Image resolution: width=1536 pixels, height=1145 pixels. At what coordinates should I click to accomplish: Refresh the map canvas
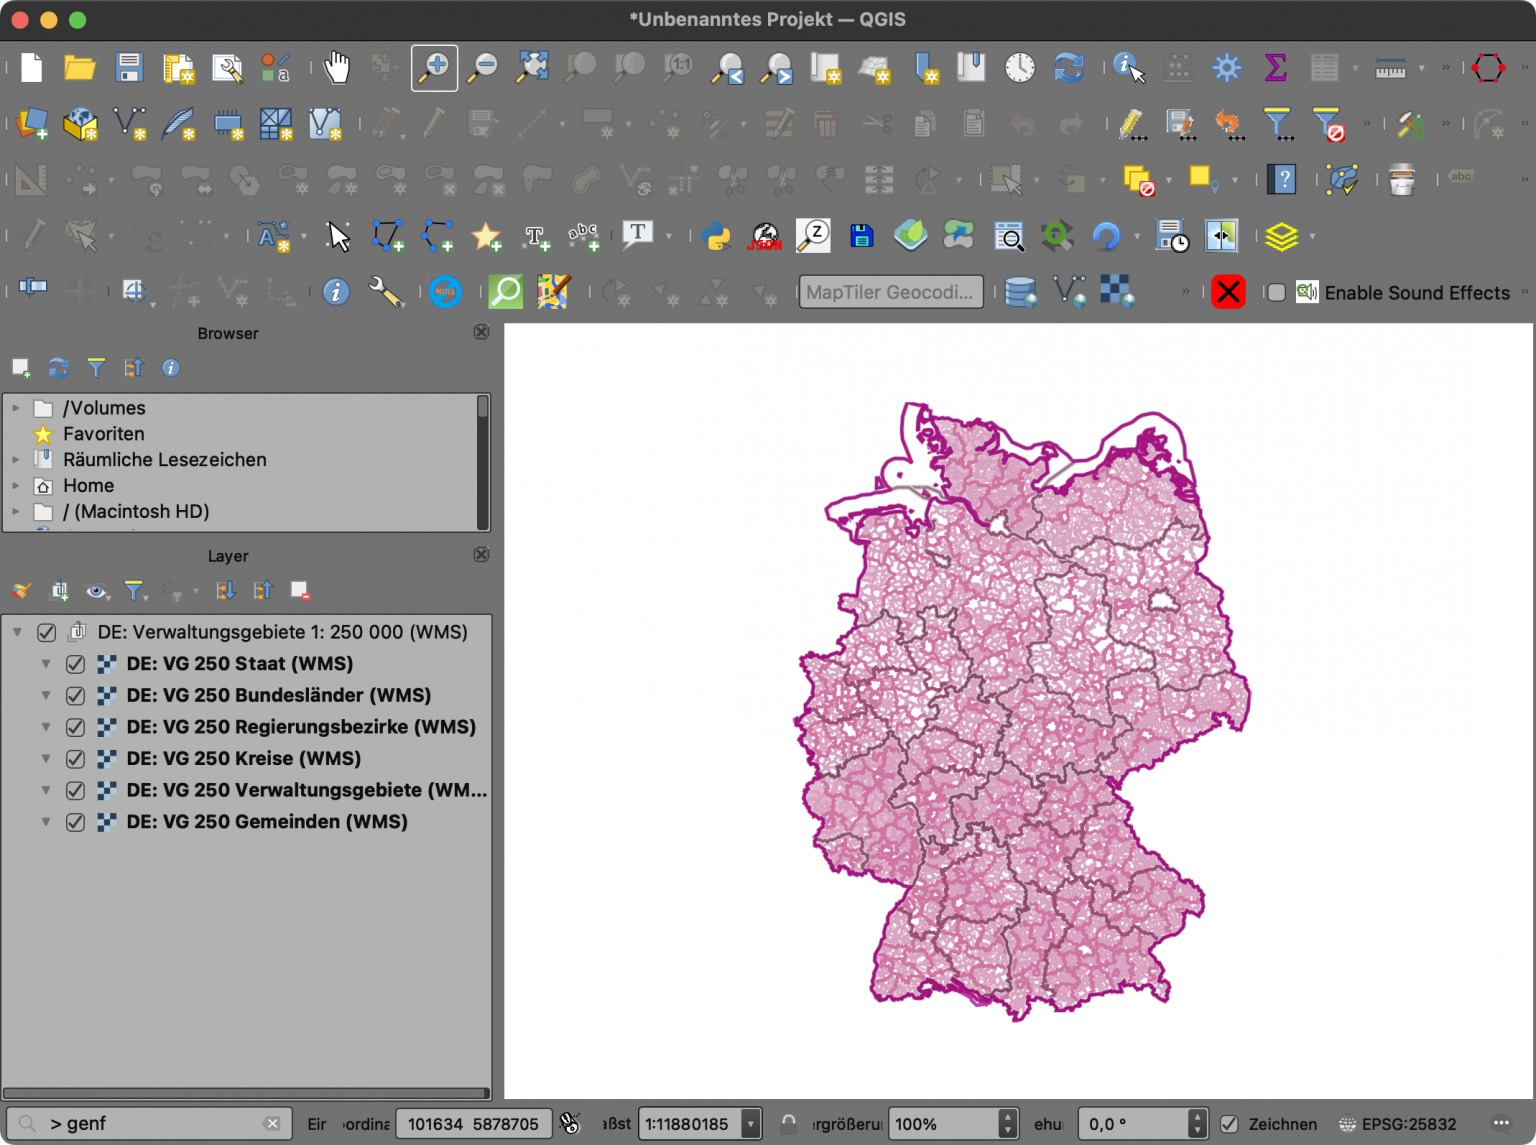click(x=1068, y=67)
